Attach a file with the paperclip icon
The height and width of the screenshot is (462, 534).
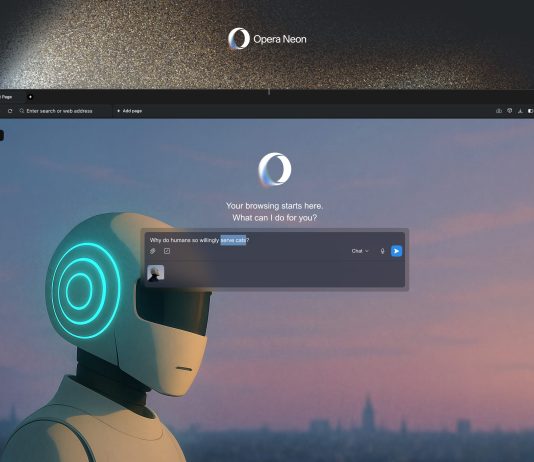(x=153, y=251)
